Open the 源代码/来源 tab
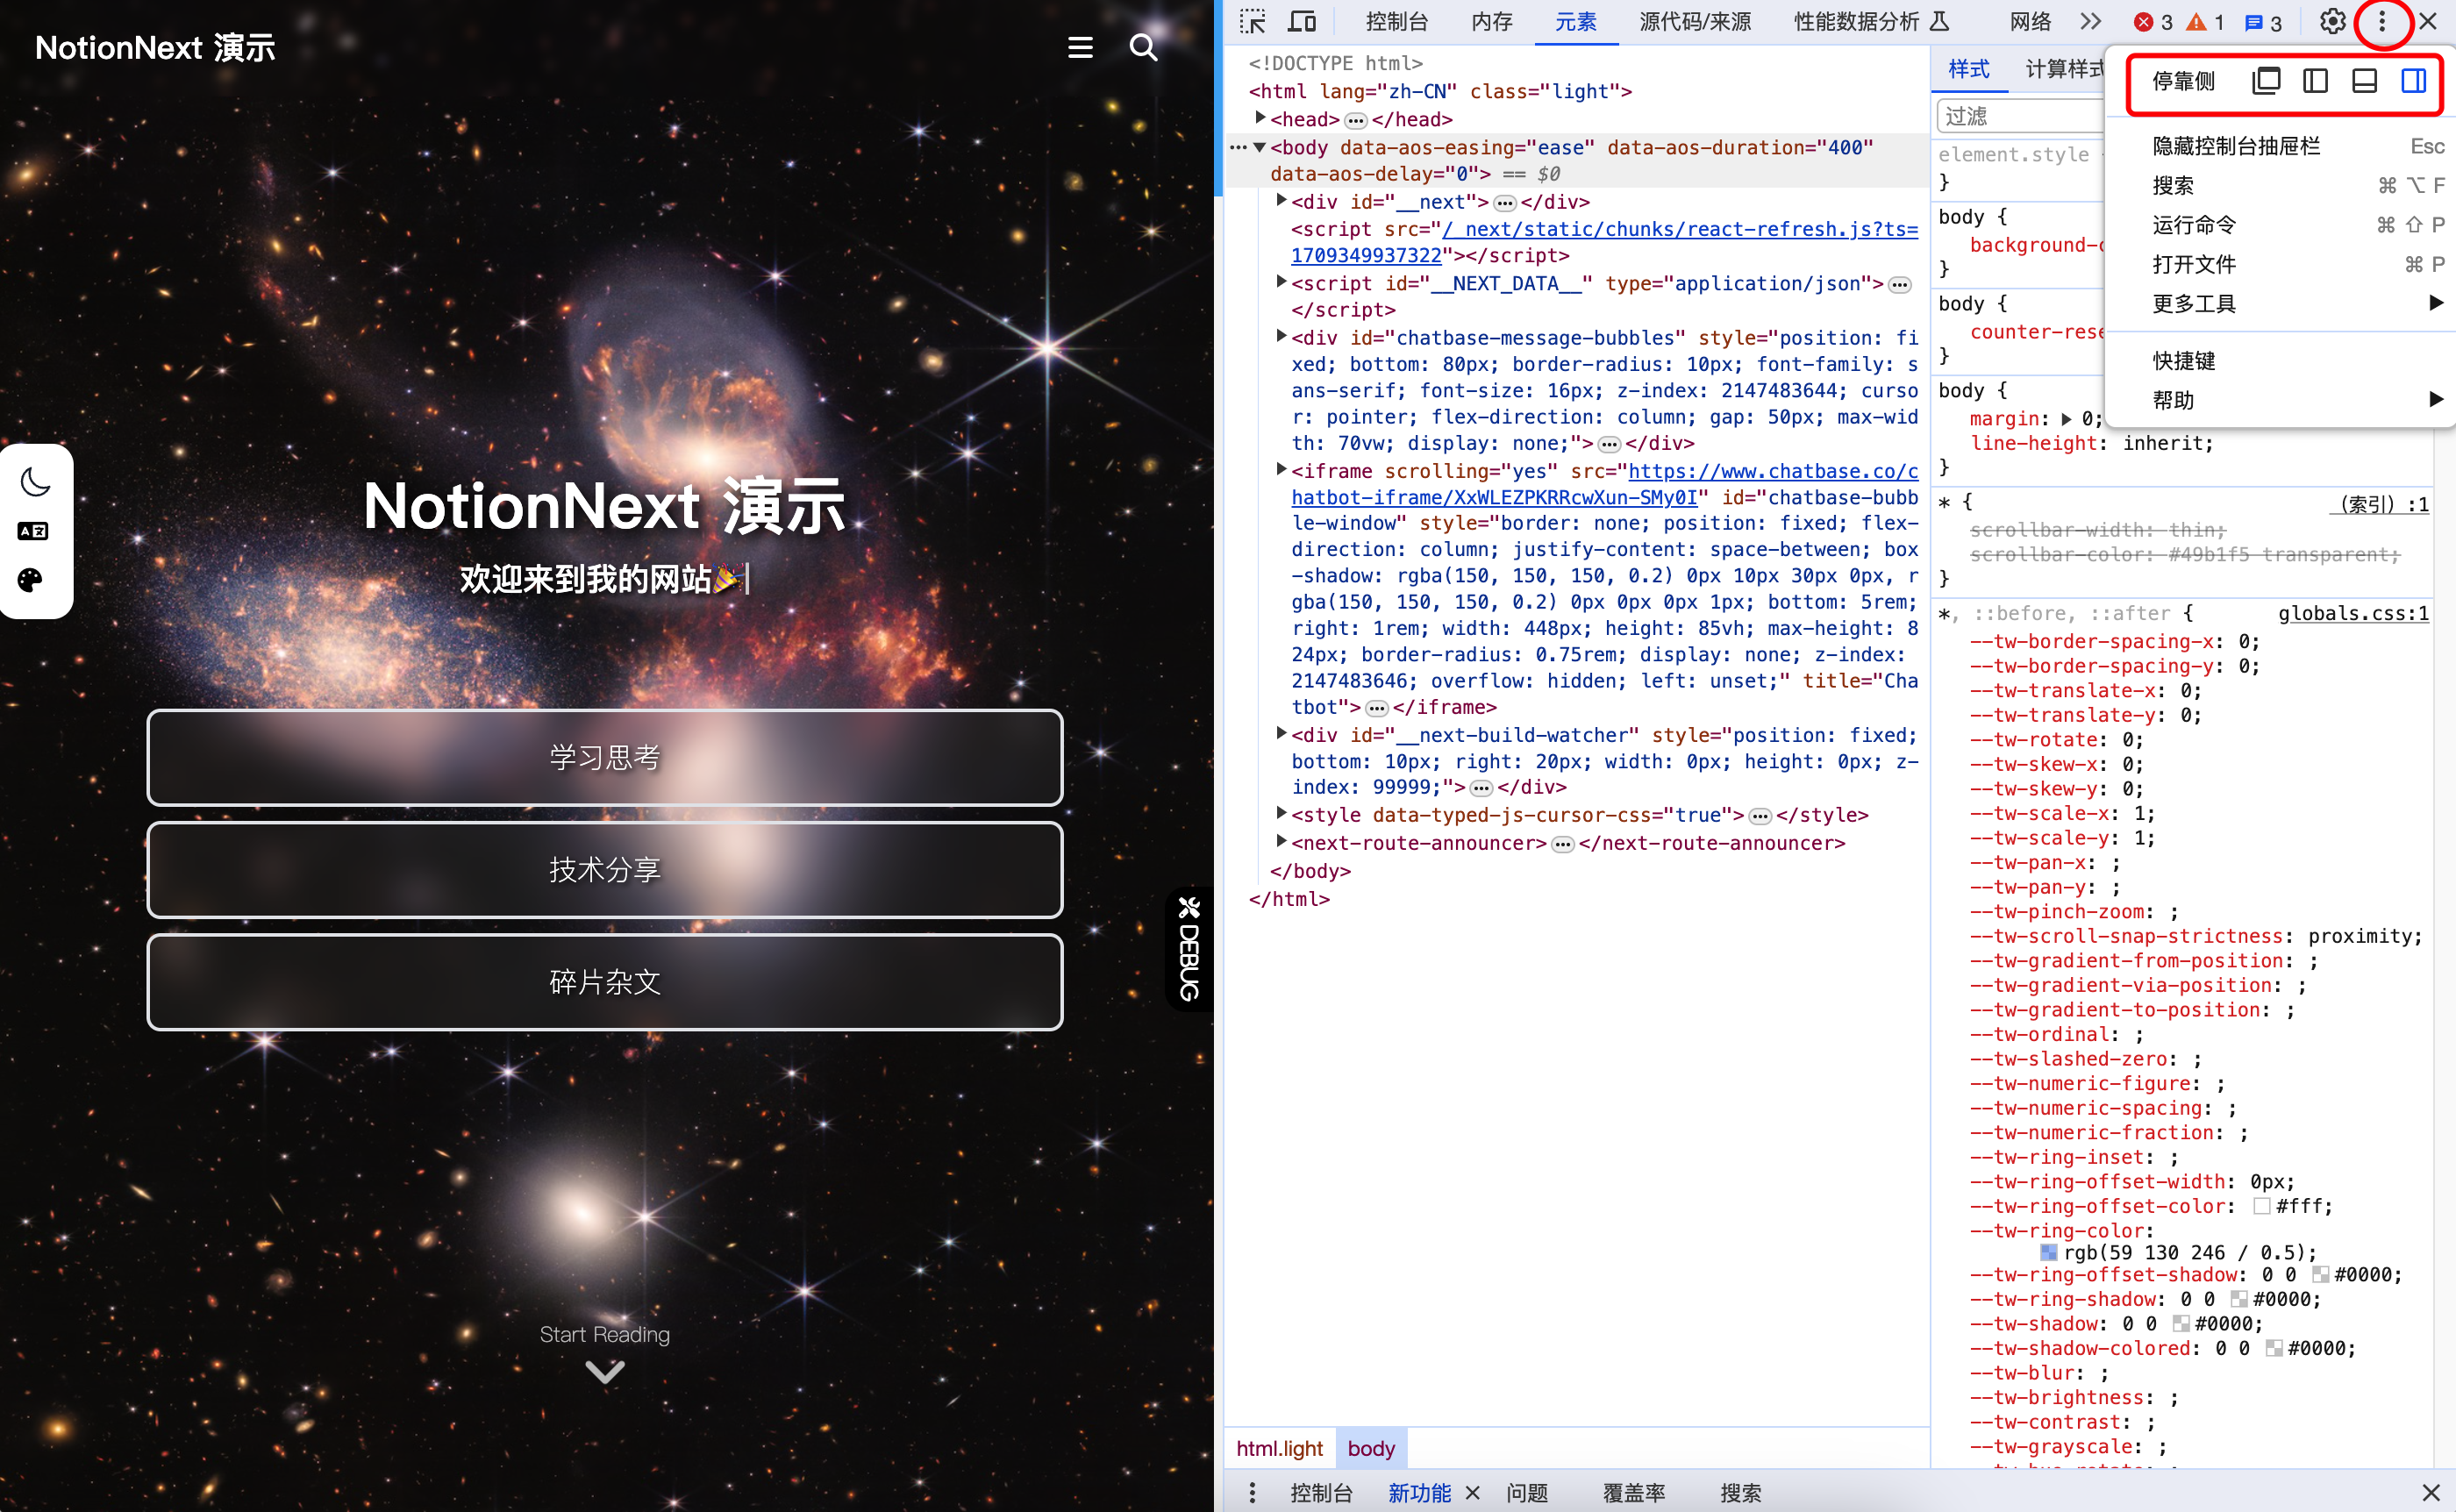Viewport: 2456px width, 1512px height. (1695, 22)
